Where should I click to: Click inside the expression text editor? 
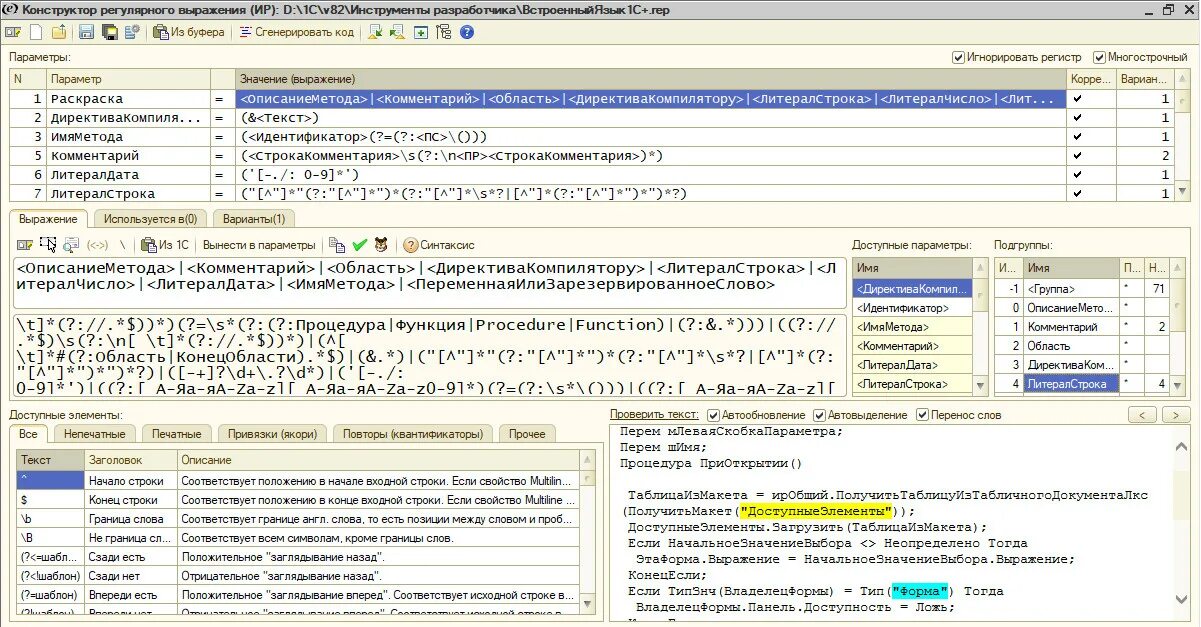(x=428, y=283)
